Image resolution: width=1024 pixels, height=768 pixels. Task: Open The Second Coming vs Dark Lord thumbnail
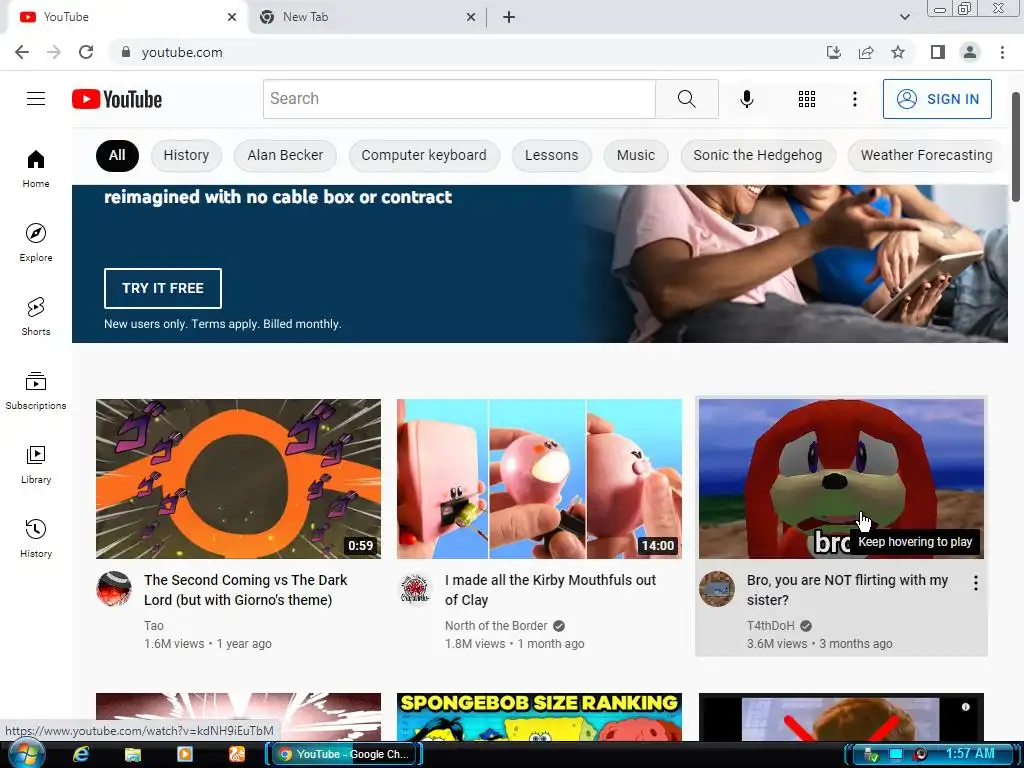tap(238, 479)
